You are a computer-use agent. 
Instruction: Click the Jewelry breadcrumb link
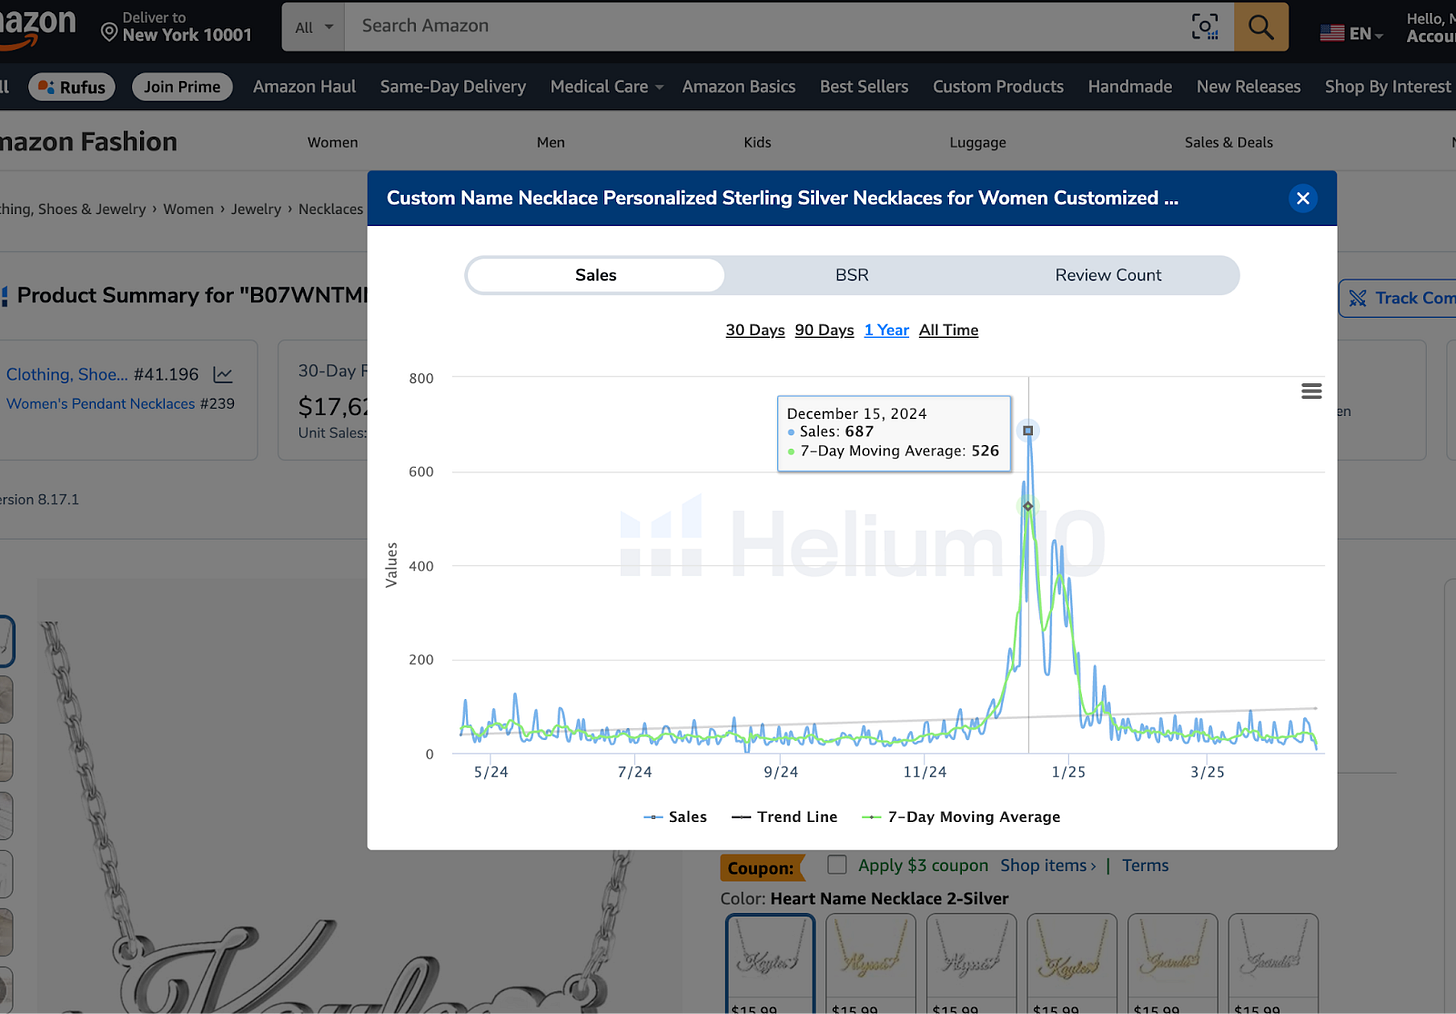coord(256,209)
